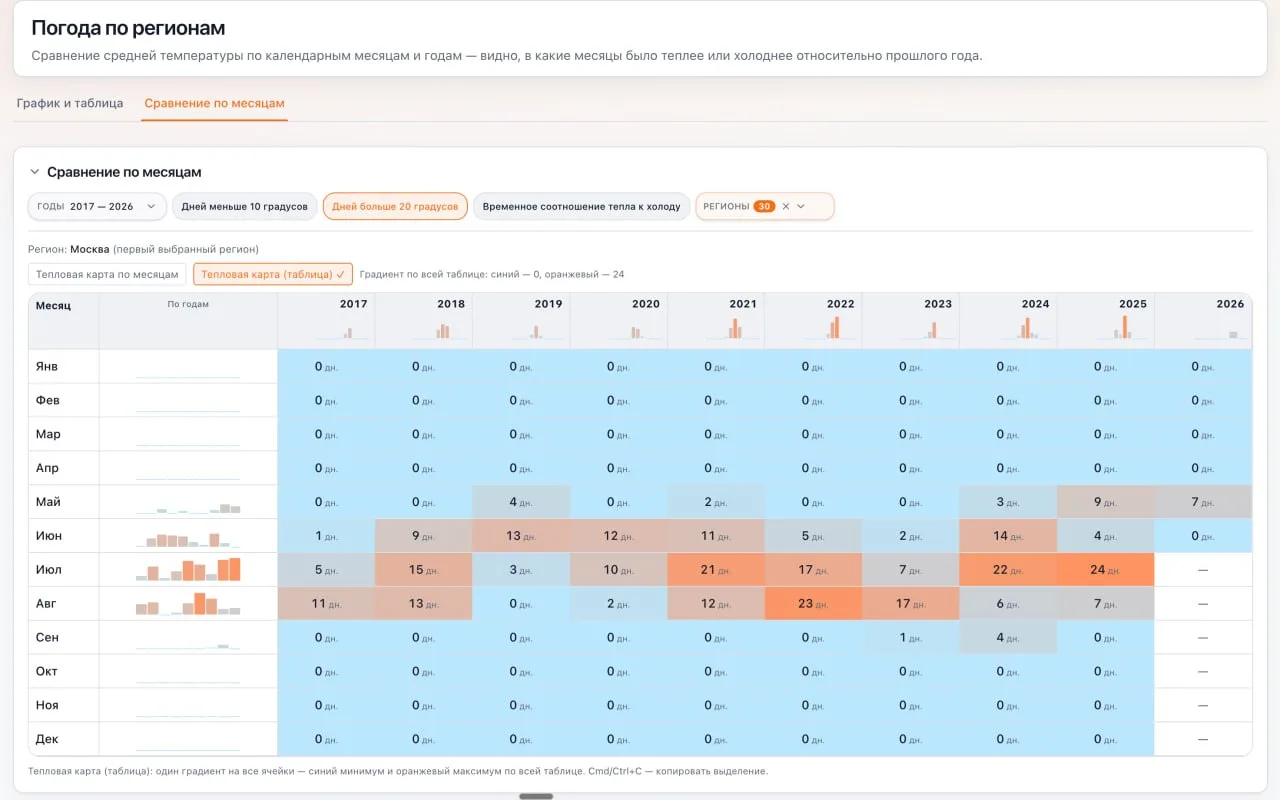Clear regions filter with the X icon

click(x=786, y=206)
